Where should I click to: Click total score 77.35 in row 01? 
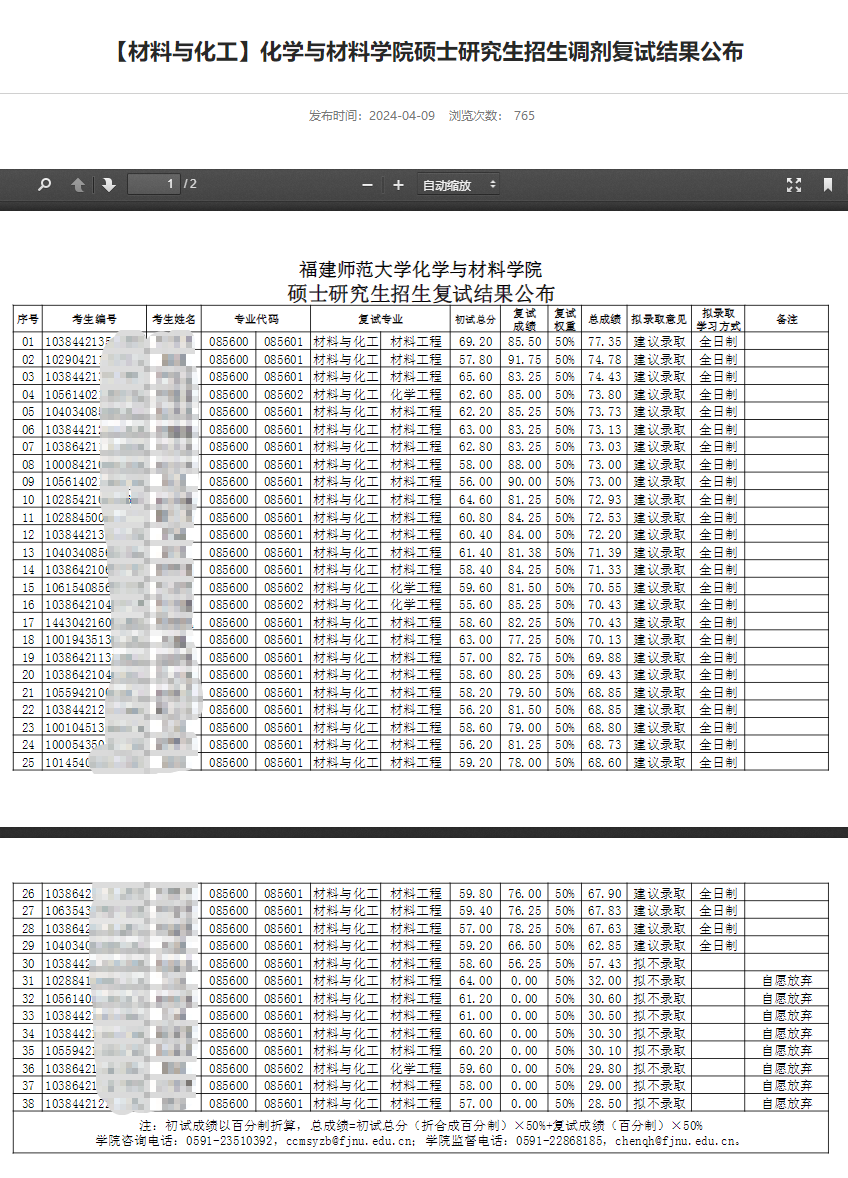tap(605, 342)
